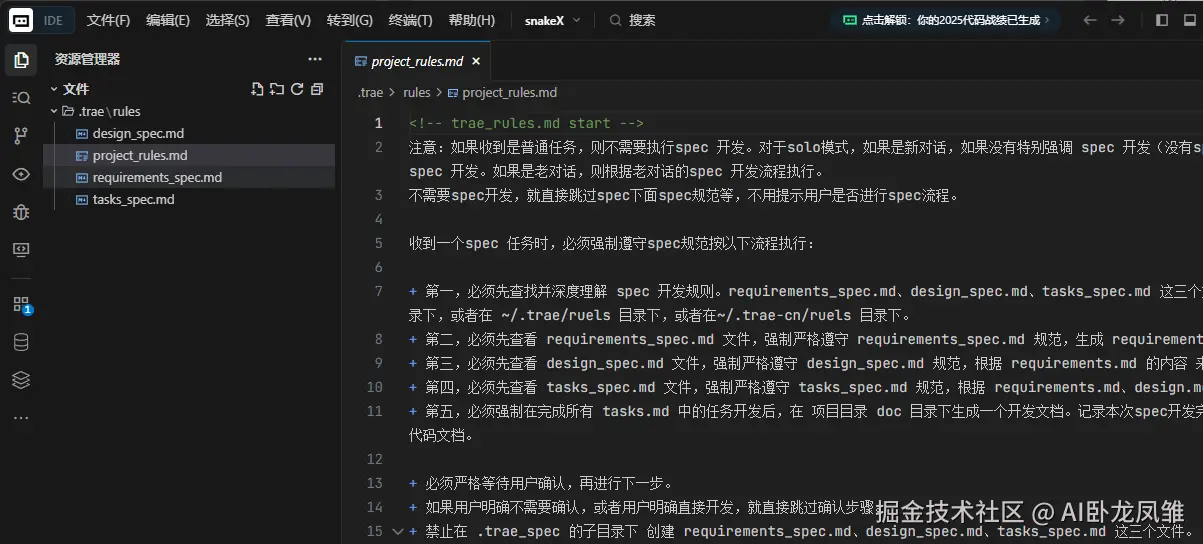1203x544 pixels.
Task: Place cursor in line 5 text
Action: click(x=612, y=244)
